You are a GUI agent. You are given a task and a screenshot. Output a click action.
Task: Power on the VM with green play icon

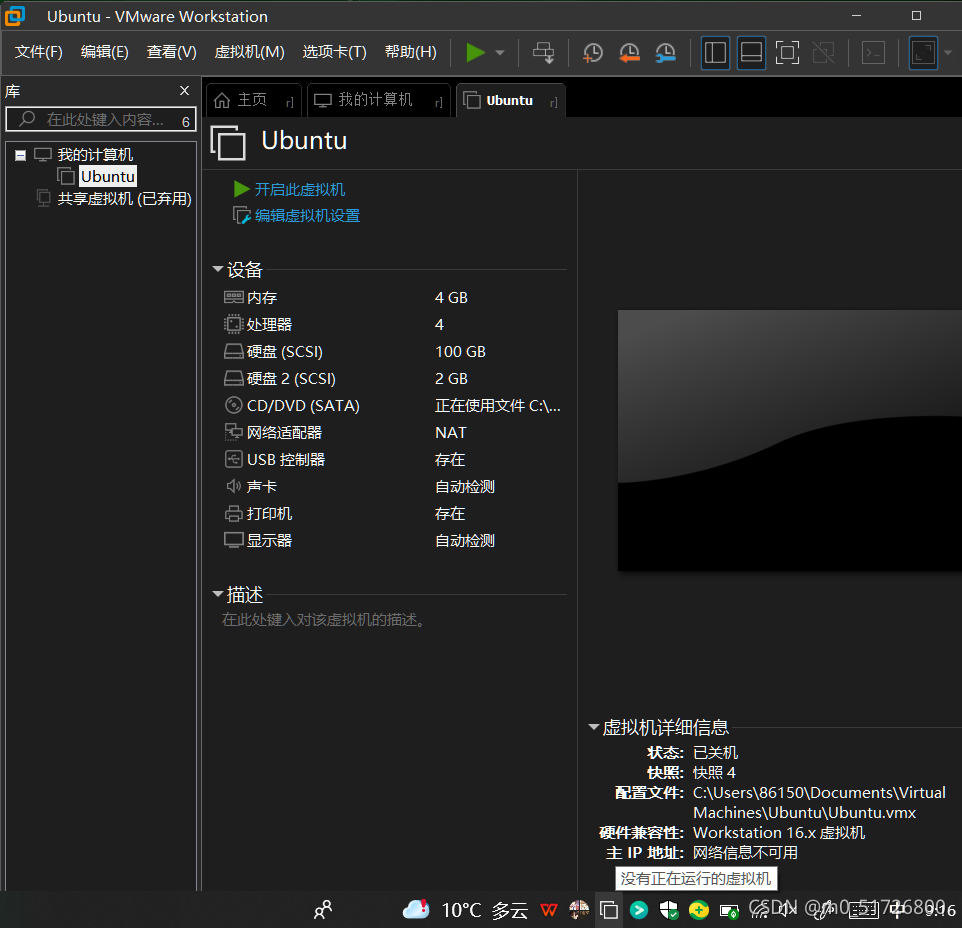tap(475, 53)
